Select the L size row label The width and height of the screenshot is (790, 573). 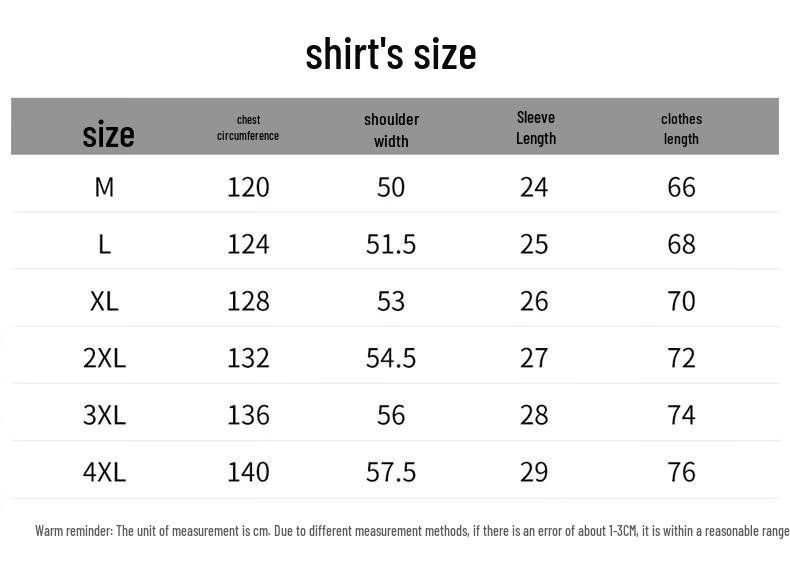104,245
